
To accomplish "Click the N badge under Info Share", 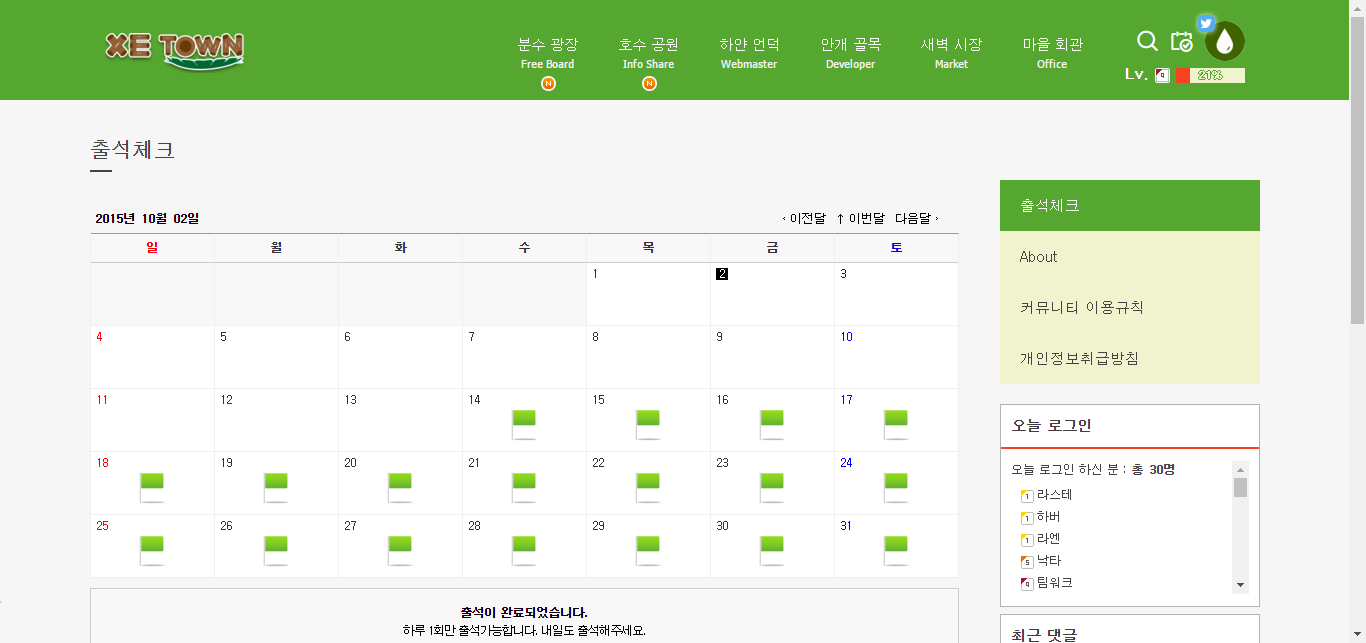I will 649,84.
